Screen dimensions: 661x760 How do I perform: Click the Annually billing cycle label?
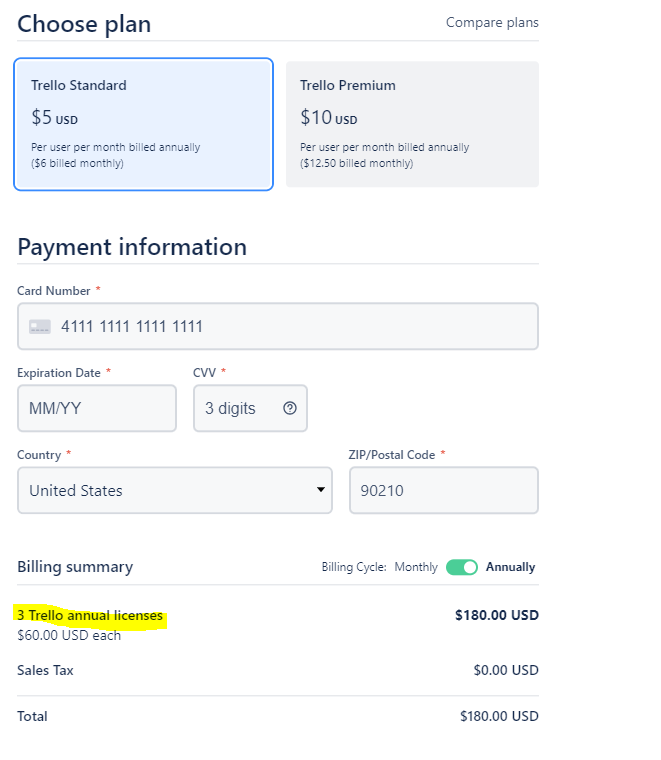(x=510, y=567)
